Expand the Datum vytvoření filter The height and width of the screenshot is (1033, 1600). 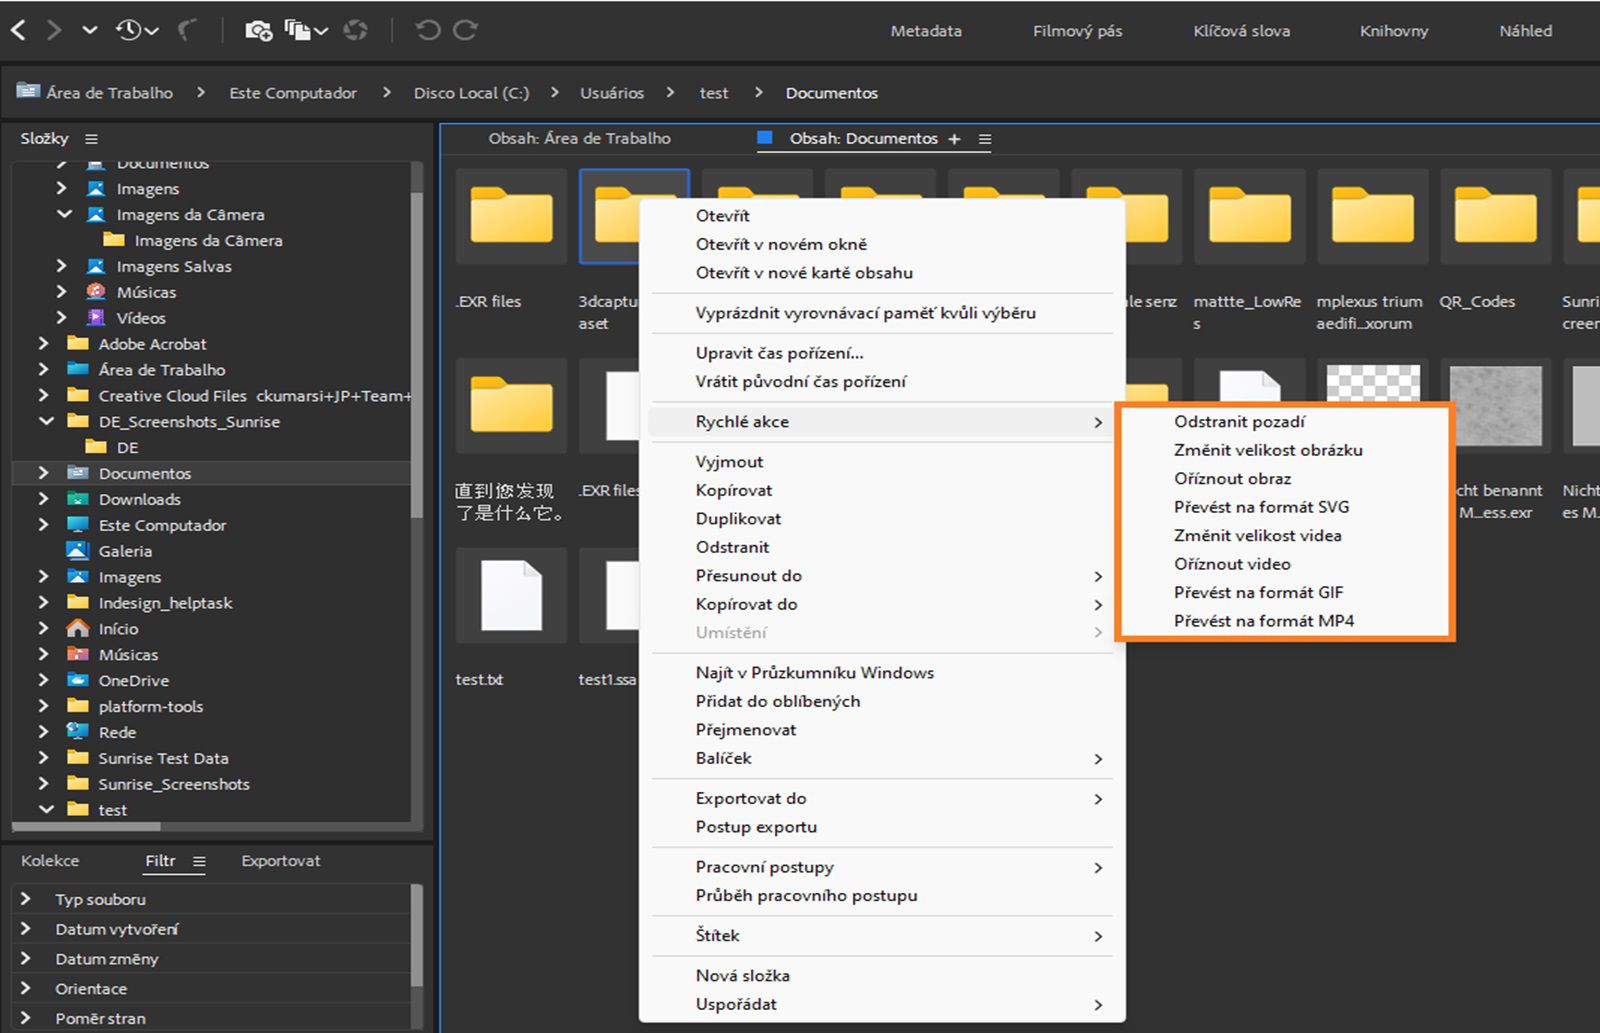click(26, 929)
